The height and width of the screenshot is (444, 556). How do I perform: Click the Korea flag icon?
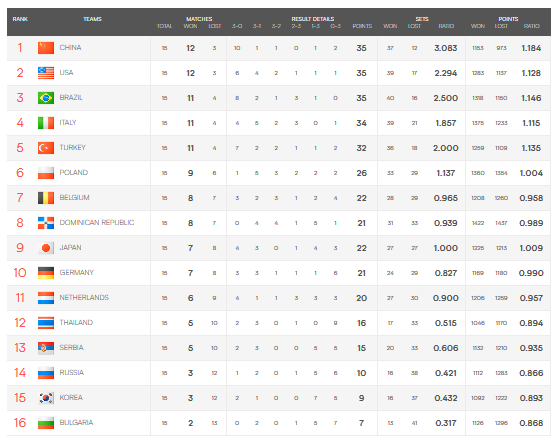tap(46, 398)
